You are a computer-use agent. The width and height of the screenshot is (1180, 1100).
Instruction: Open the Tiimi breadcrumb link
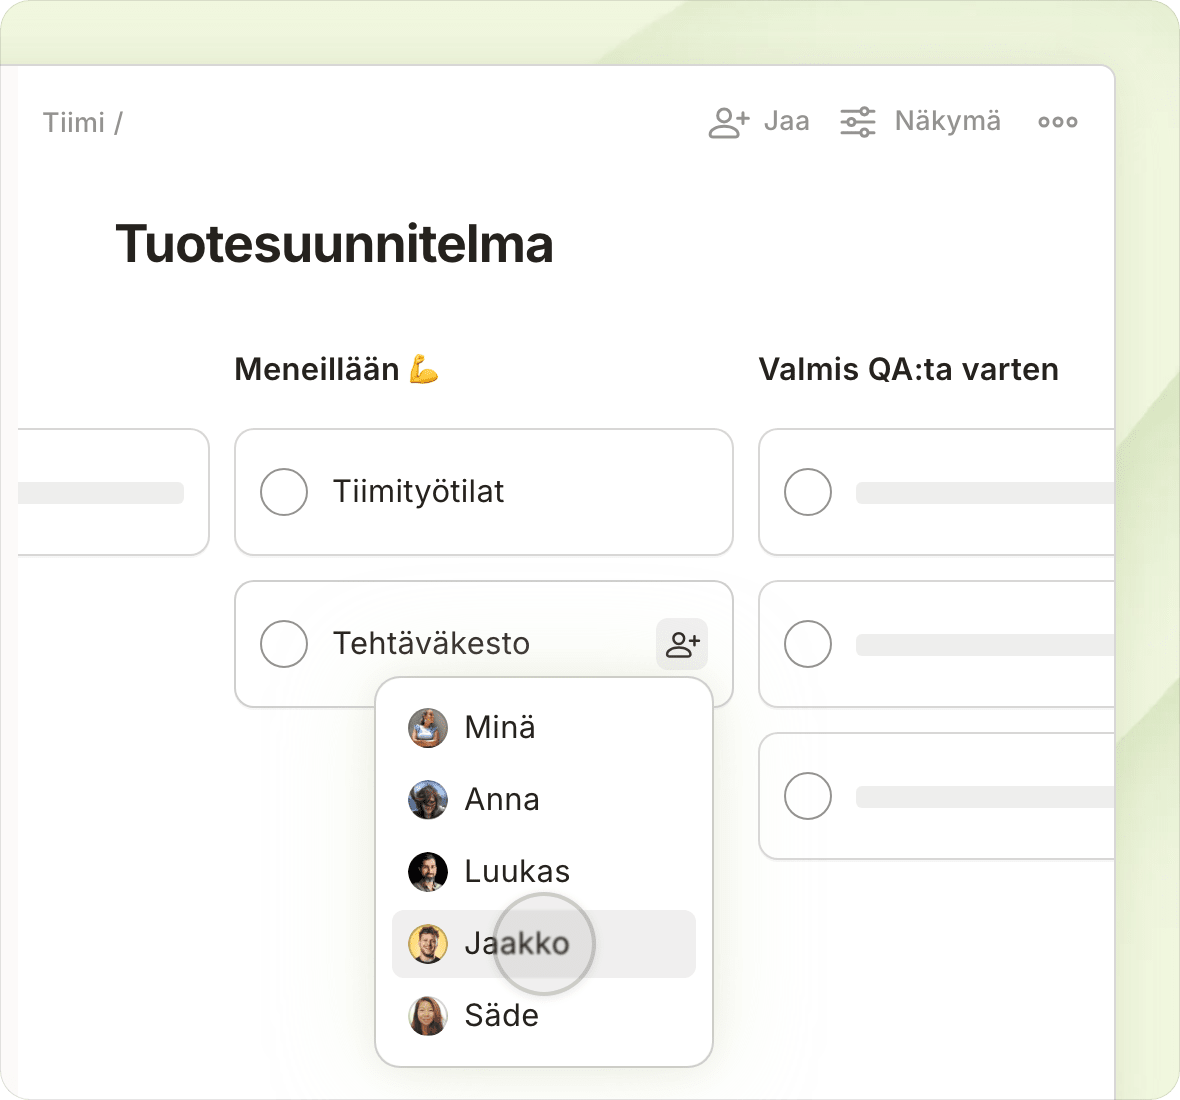74,123
